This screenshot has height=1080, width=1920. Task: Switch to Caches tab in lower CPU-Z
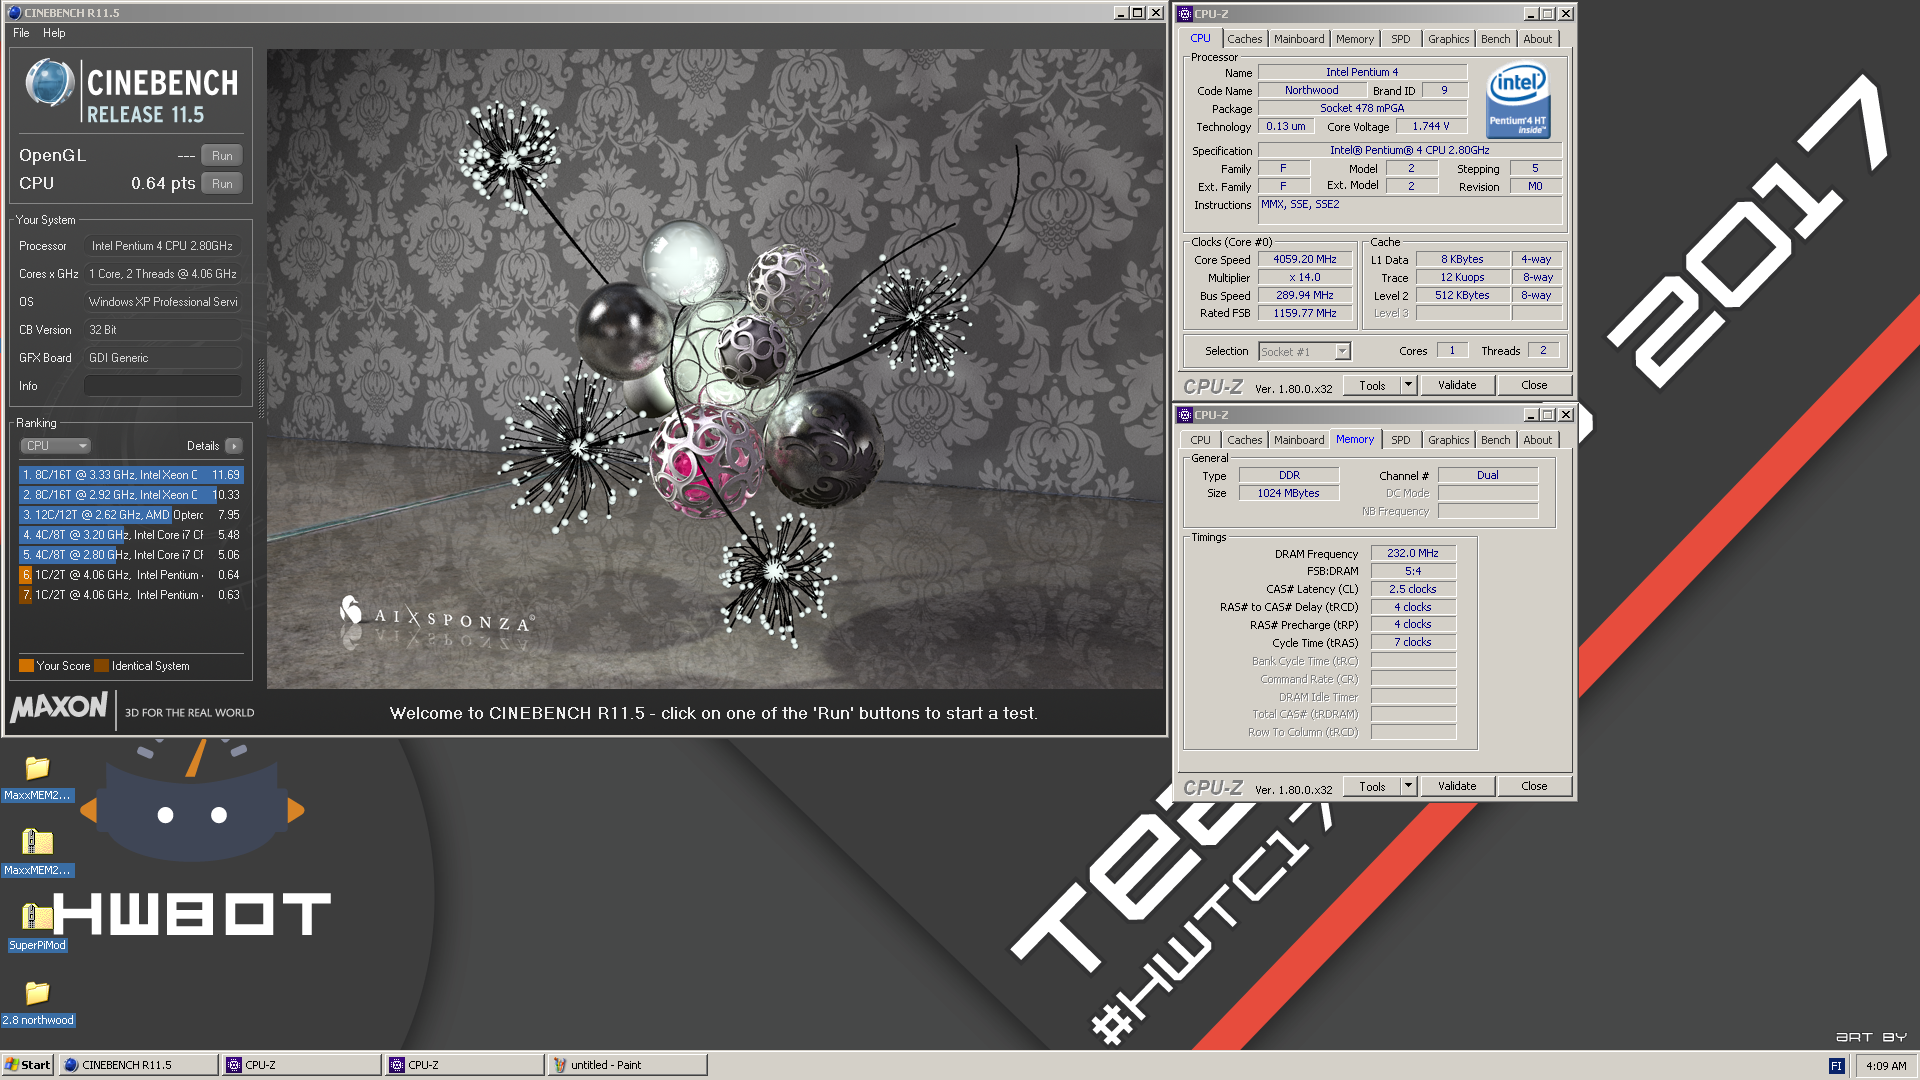click(x=1244, y=440)
